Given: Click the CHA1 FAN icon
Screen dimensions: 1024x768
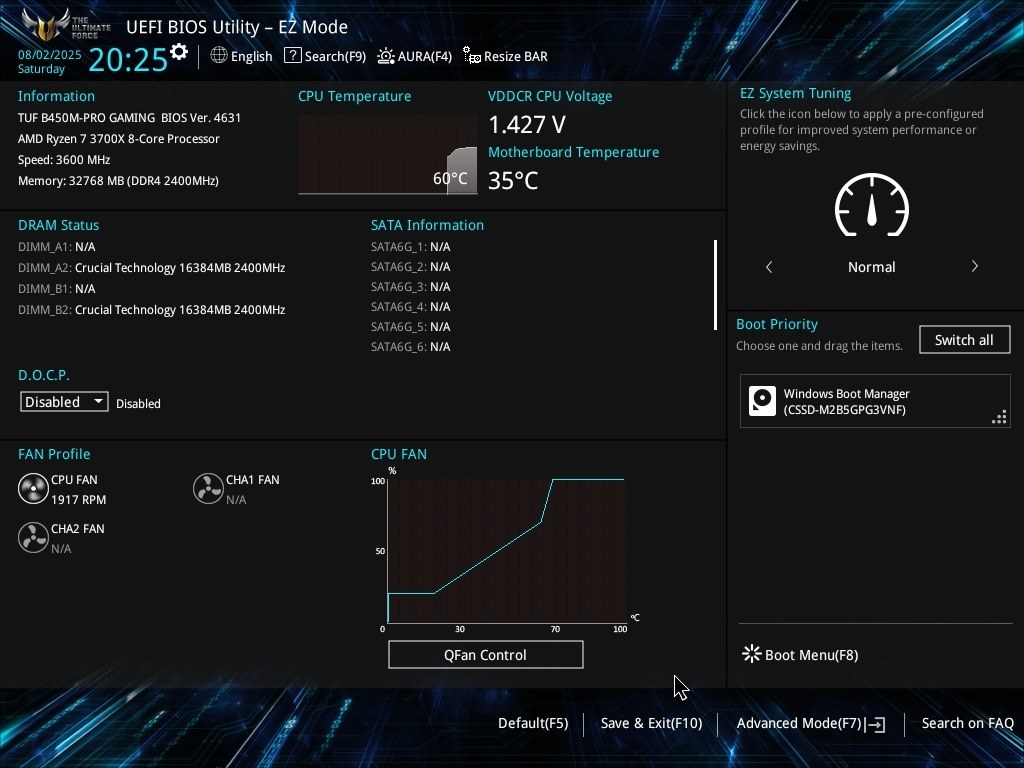Looking at the screenshot, I should point(208,488).
